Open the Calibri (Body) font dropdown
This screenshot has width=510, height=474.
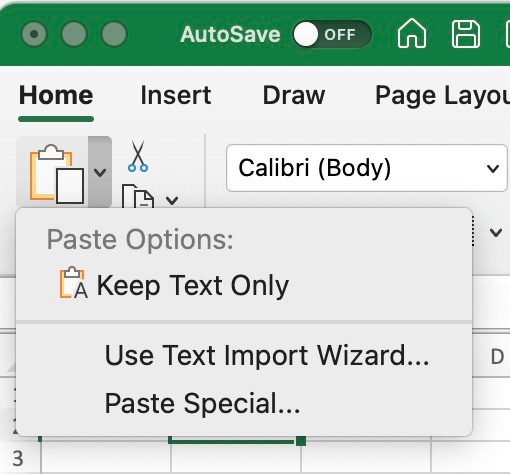(367, 168)
